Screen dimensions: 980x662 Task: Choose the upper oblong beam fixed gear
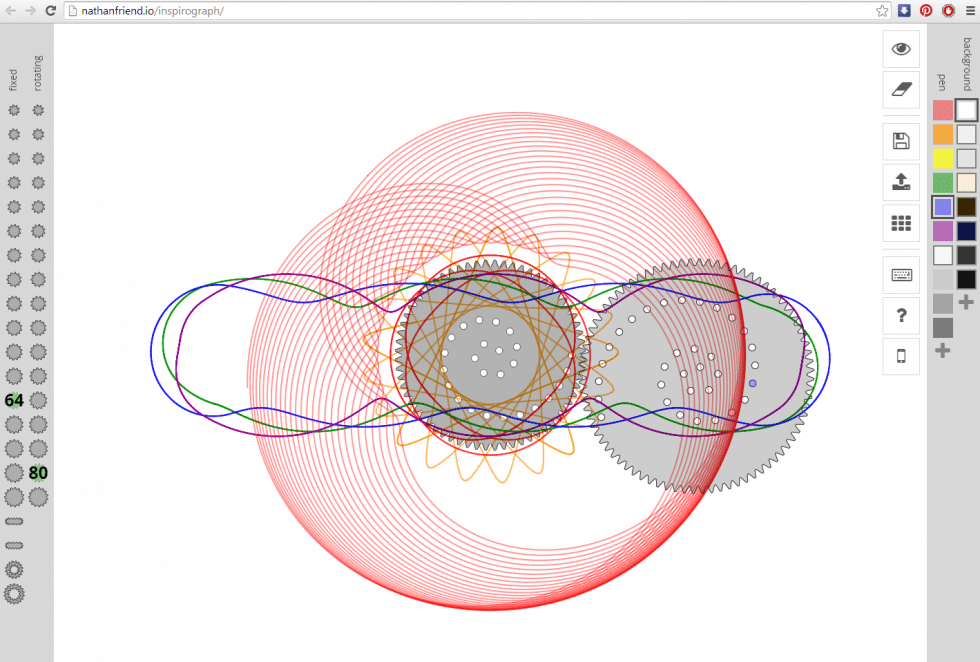14,521
